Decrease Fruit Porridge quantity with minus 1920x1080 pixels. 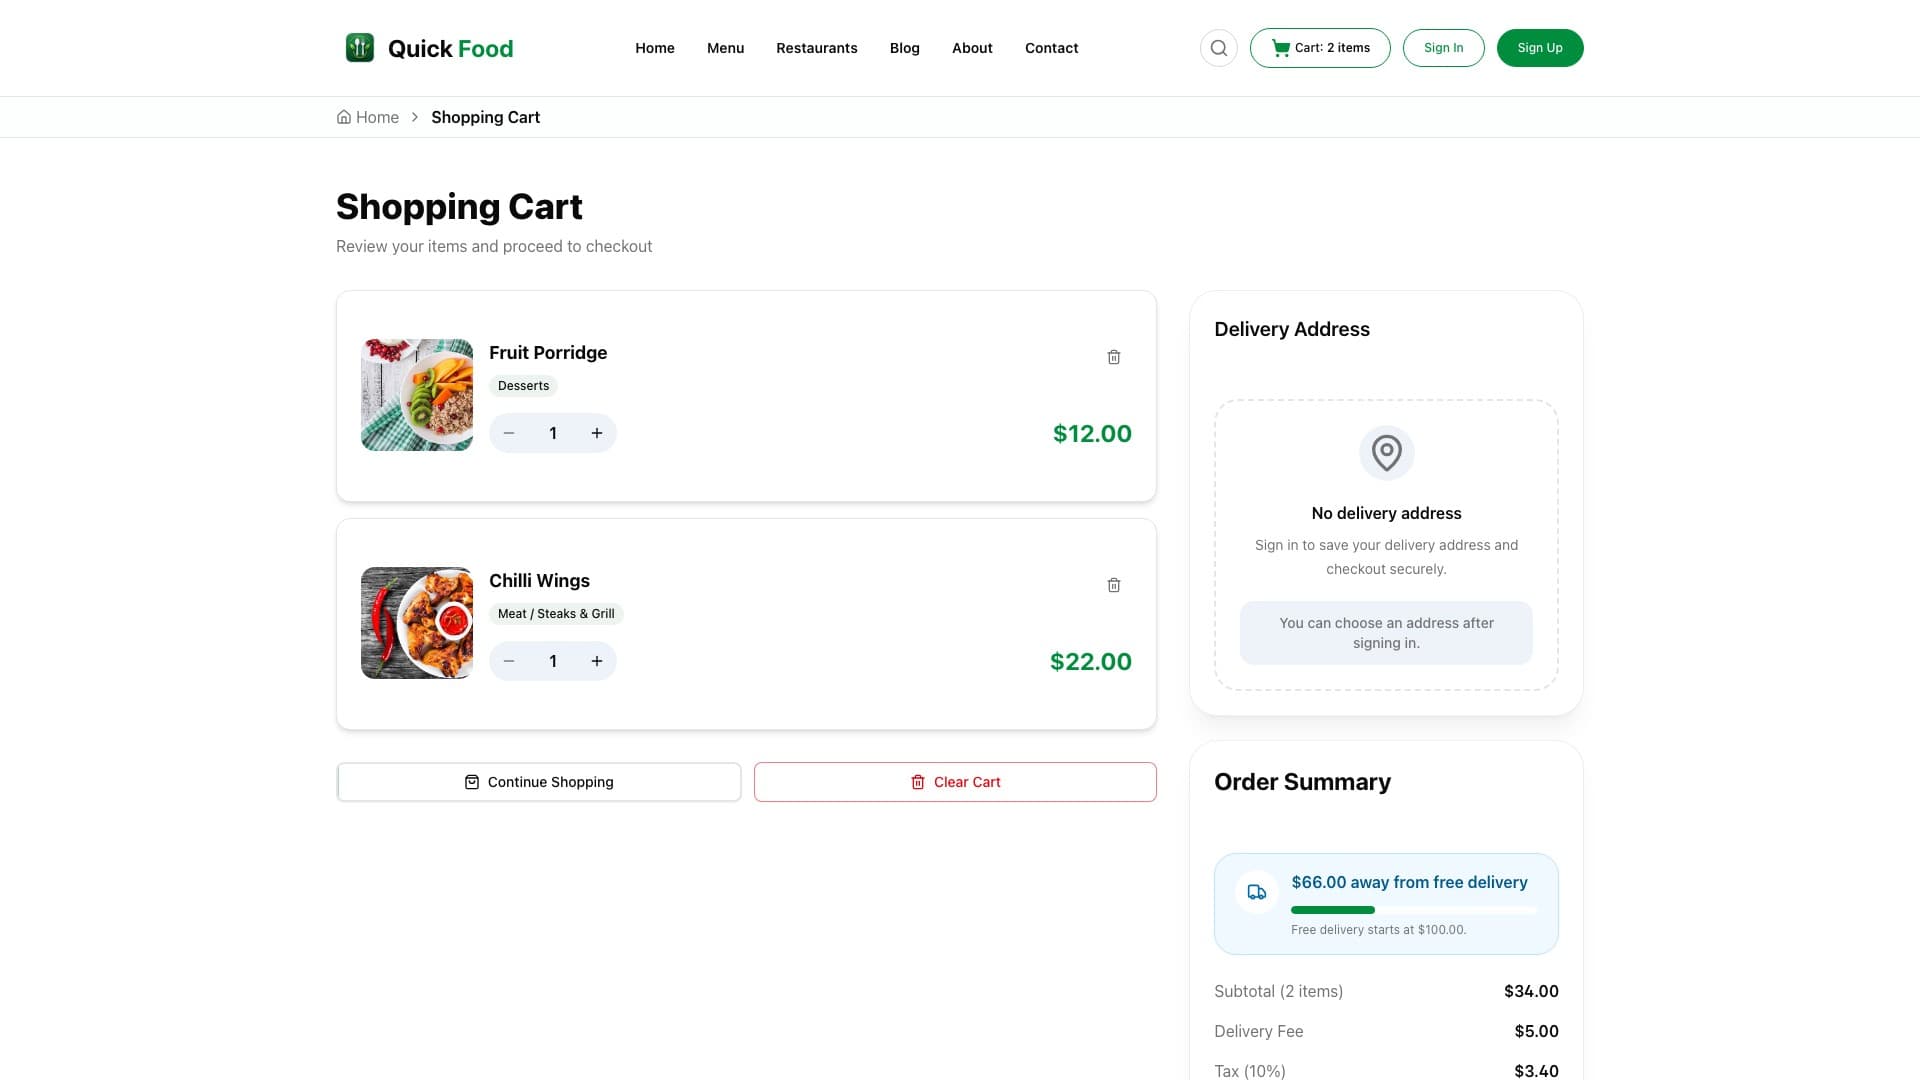tap(509, 433)
